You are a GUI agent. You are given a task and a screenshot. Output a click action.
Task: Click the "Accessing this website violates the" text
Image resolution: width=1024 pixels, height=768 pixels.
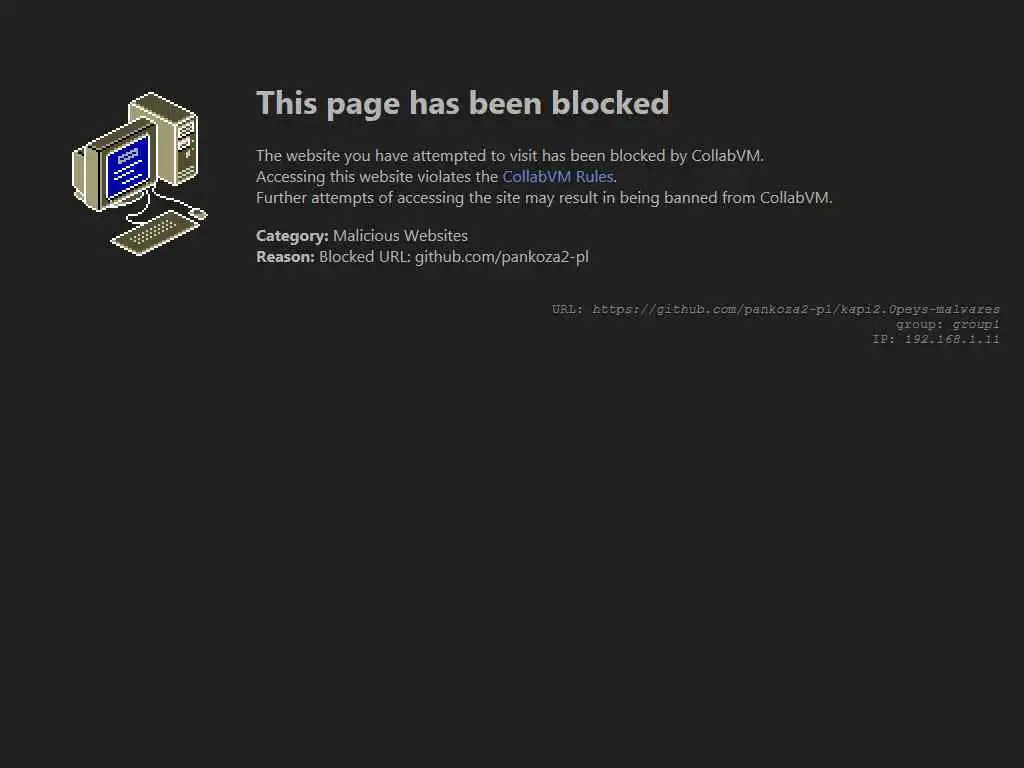(377, 177)
